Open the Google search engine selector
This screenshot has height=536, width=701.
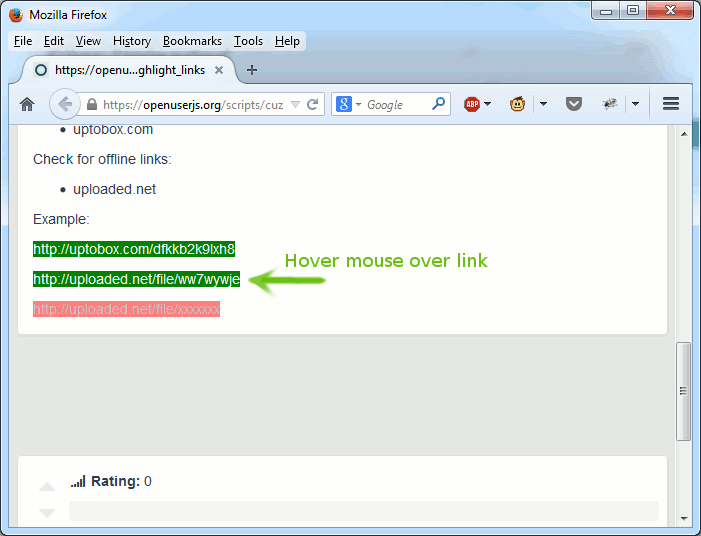(x=348, y=105)
